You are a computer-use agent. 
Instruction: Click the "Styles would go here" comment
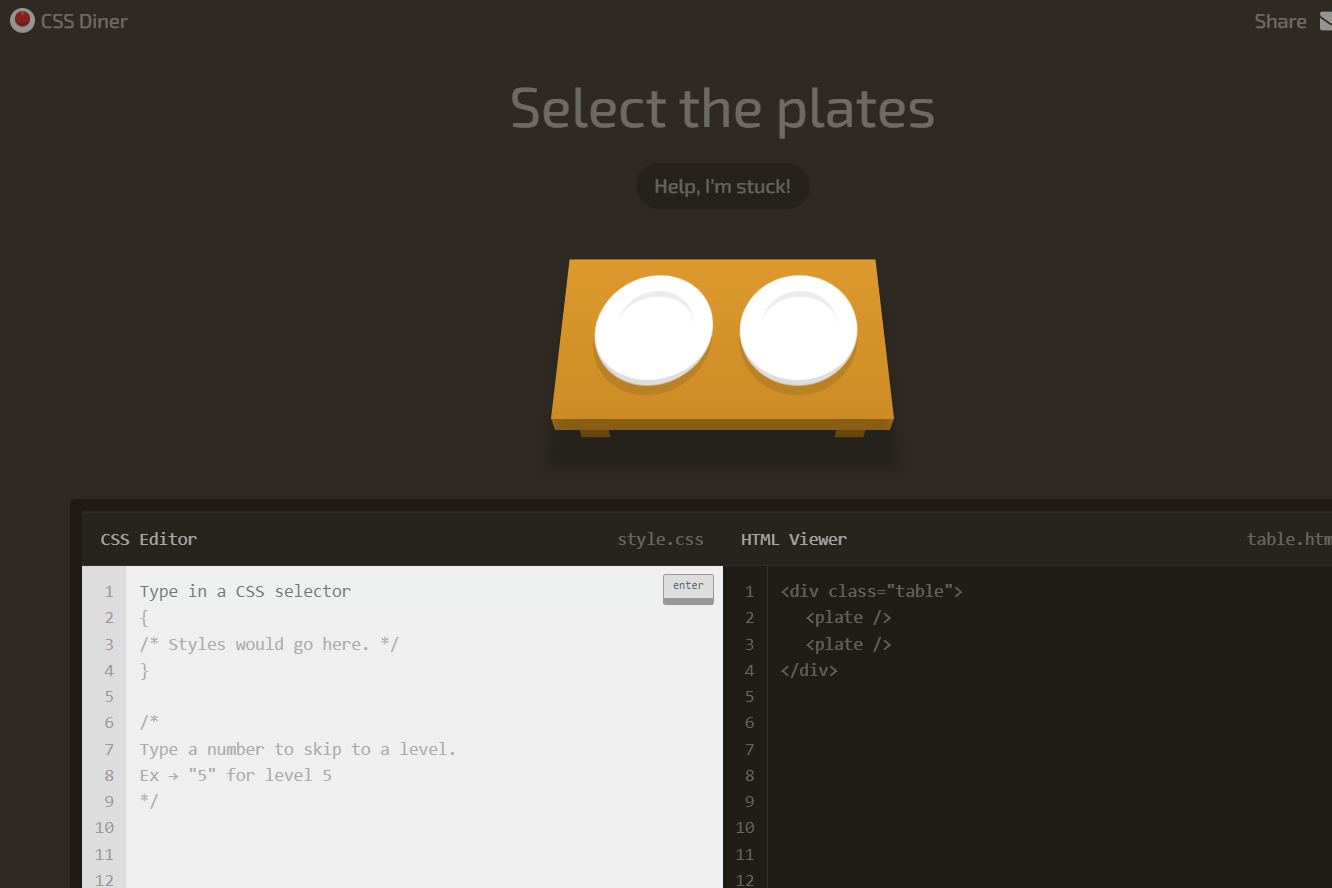[269, 644]
